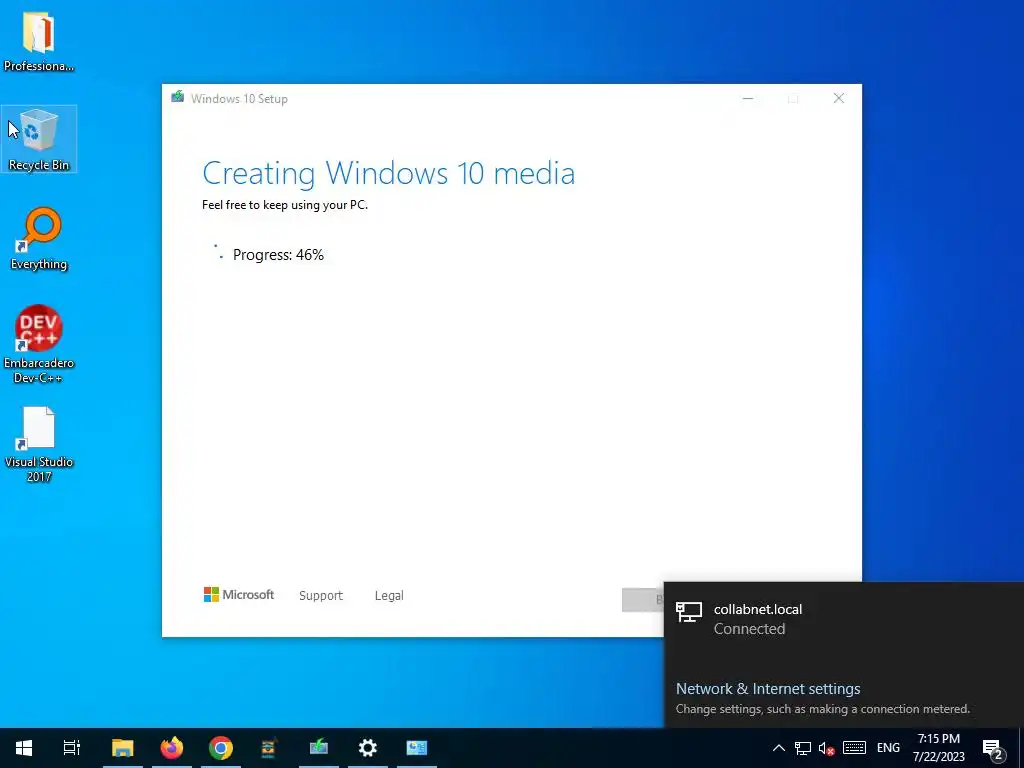Close the Windows 10 Setup window
The height and width of the screenshot is (768, 1024).
pyautogui.click(x=839, y=99)
